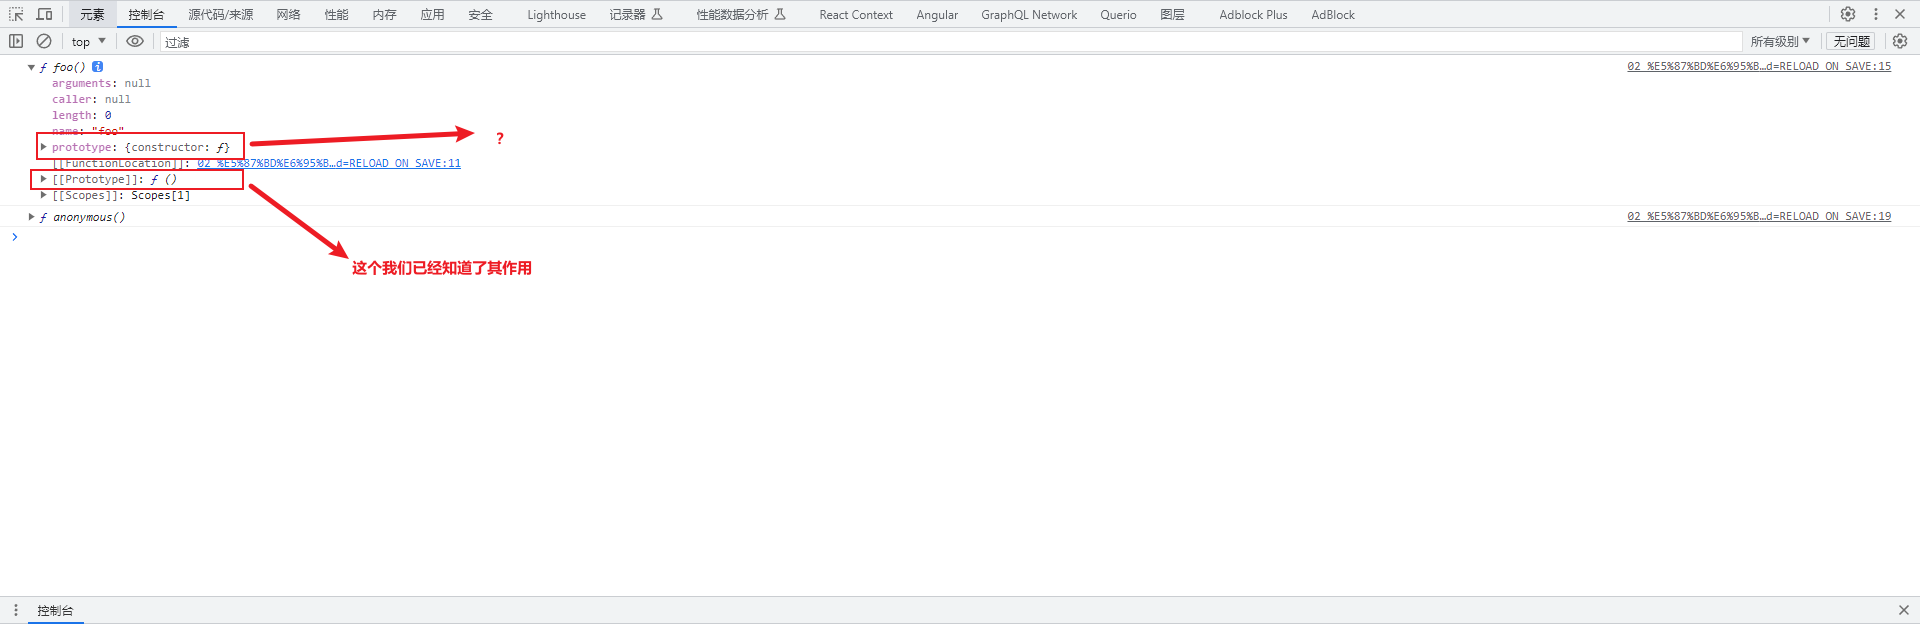Open the RELOAD_ON_SAVE:15 source link
1920x624 pixels.
[x=1758, y=67]
